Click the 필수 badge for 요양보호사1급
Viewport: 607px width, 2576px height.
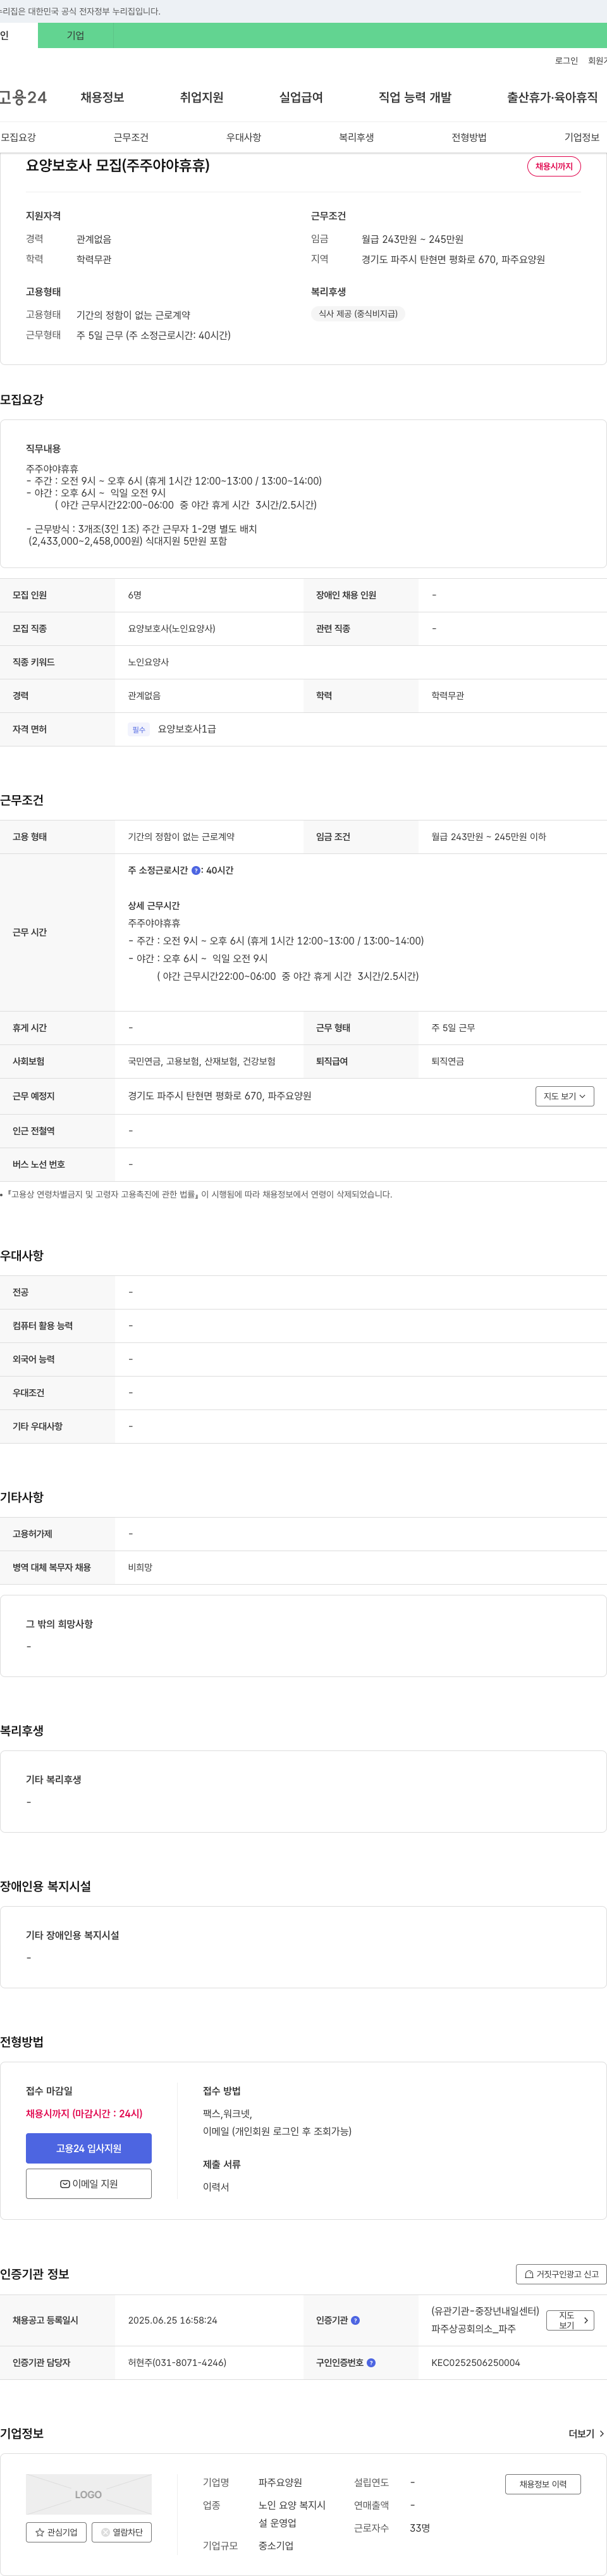[139, 730]
